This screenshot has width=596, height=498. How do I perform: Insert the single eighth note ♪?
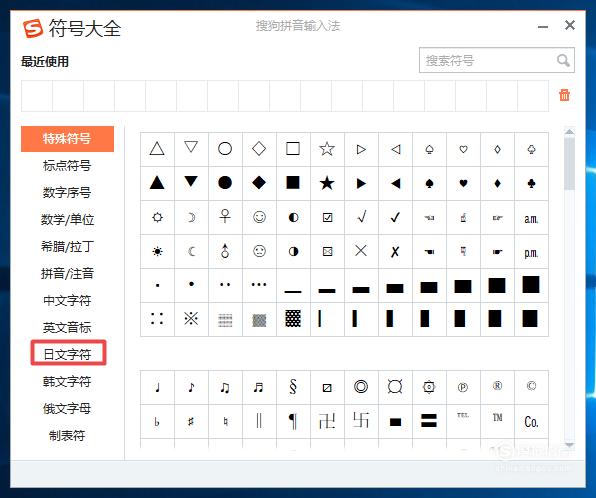click(191, 387)
